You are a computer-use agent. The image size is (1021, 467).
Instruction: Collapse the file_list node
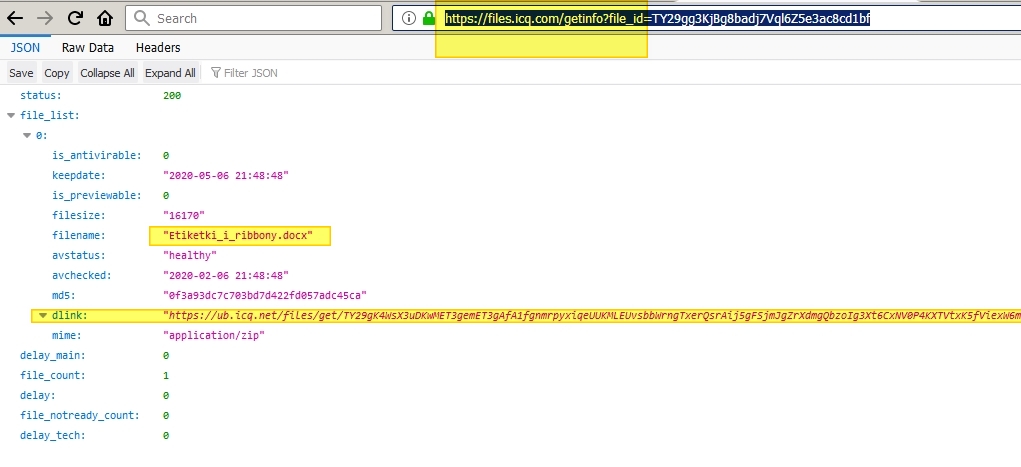click(x=11, y=116)
